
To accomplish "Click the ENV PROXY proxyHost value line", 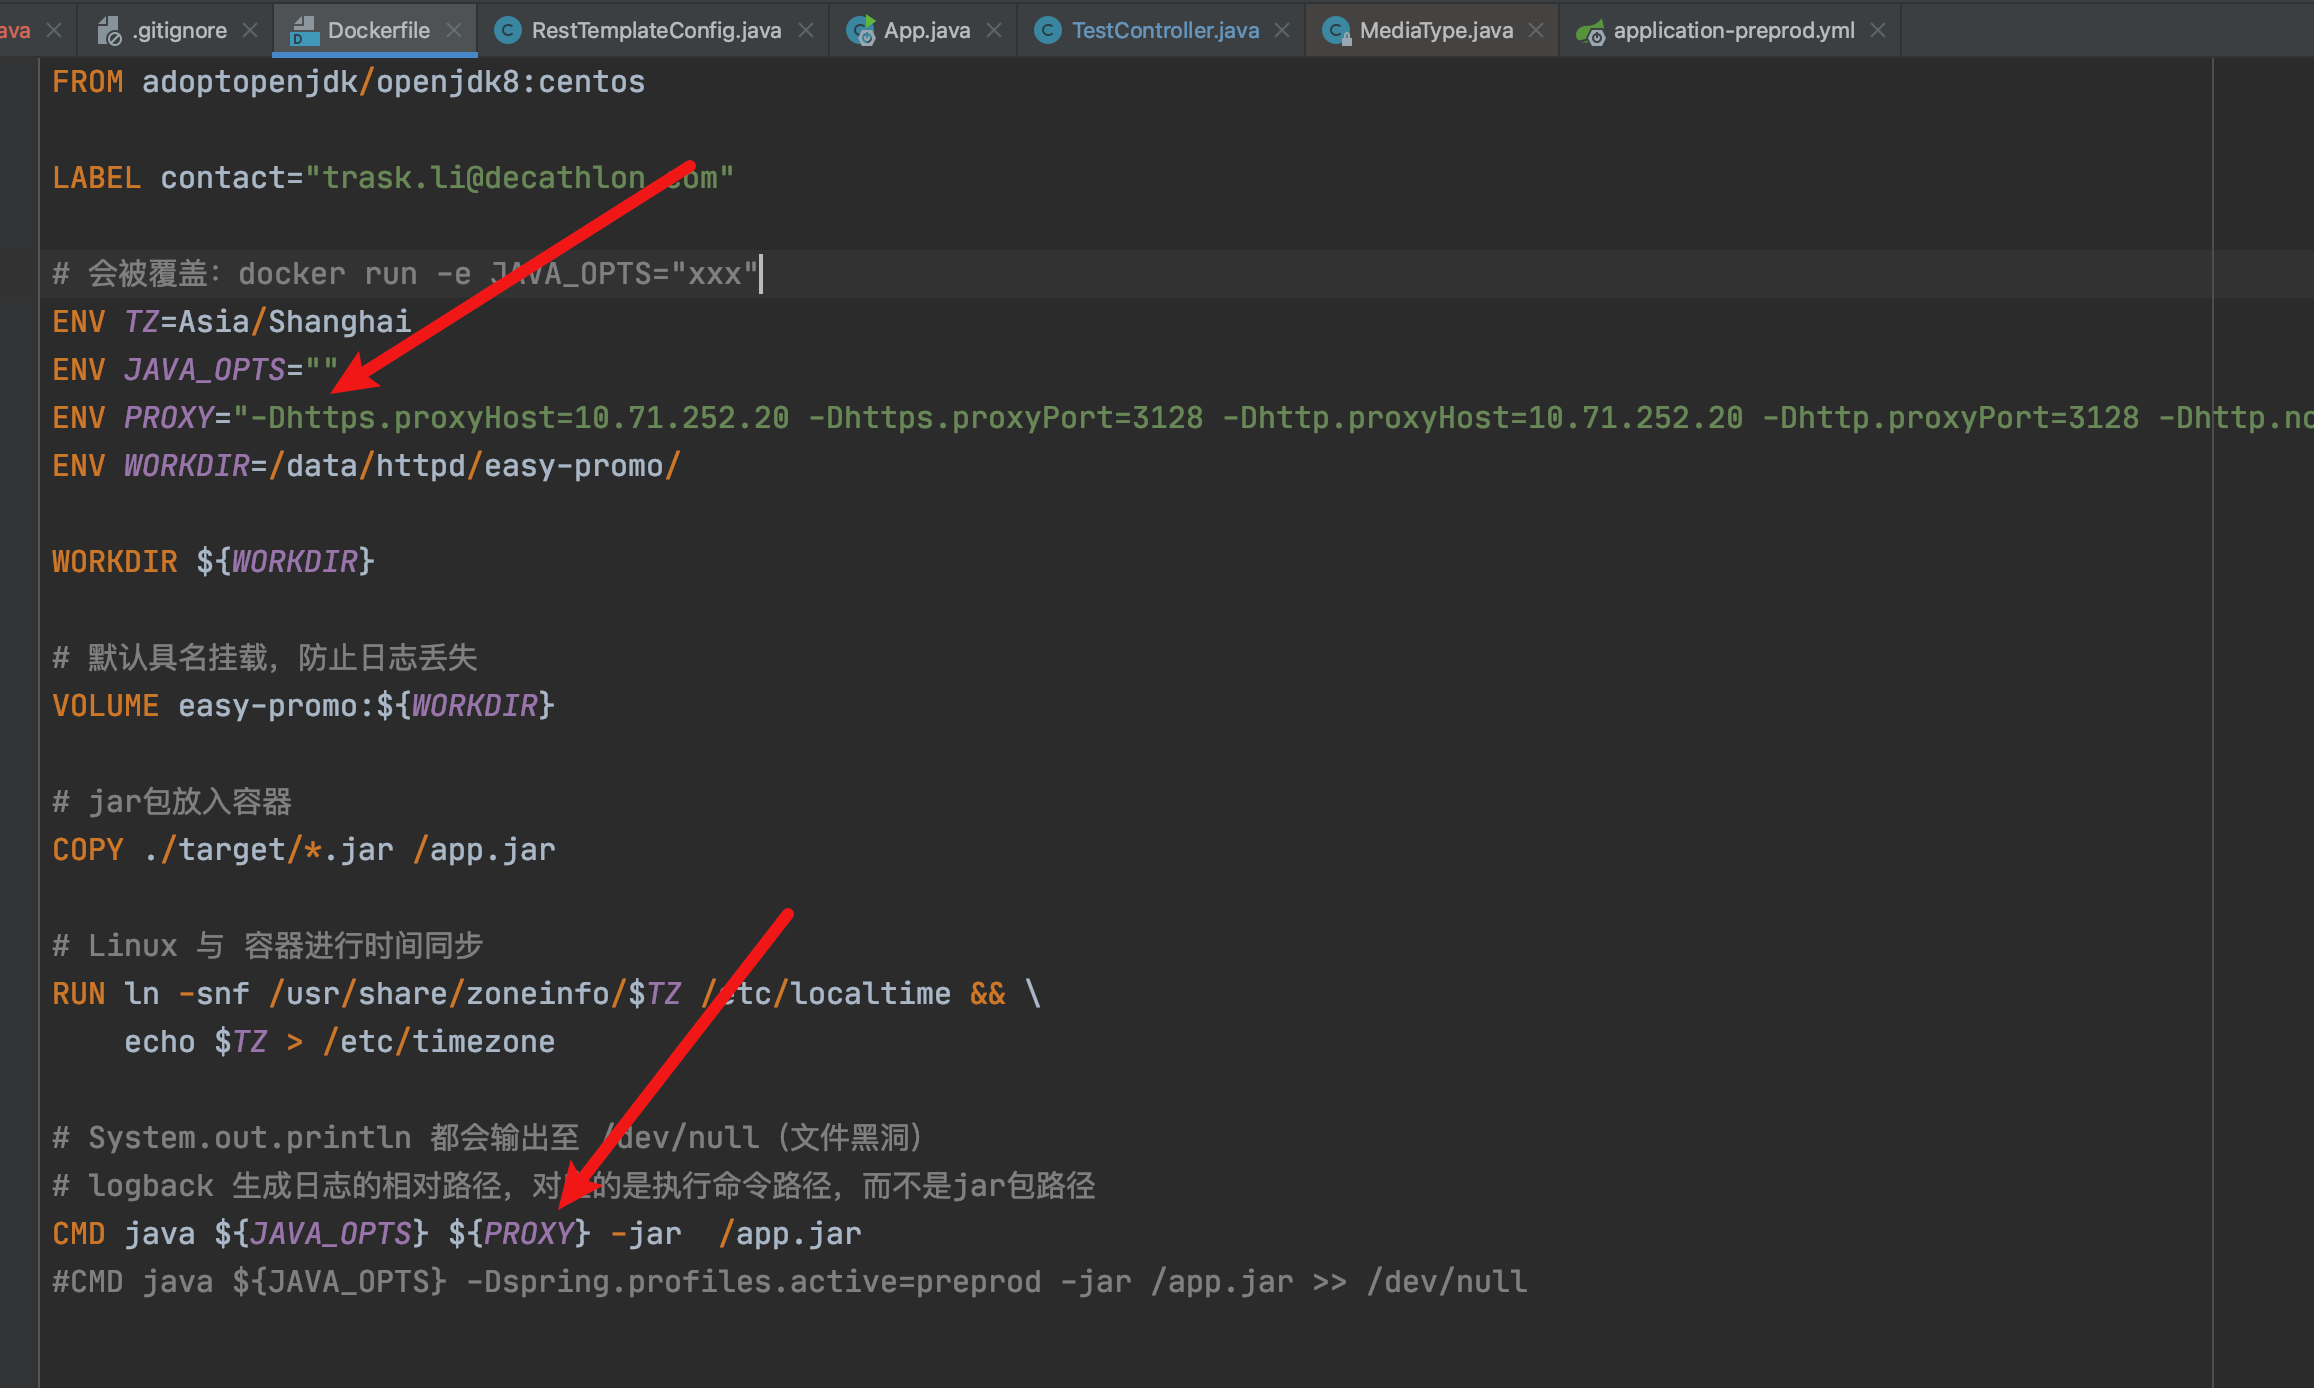I will (x=1183, y=418).
